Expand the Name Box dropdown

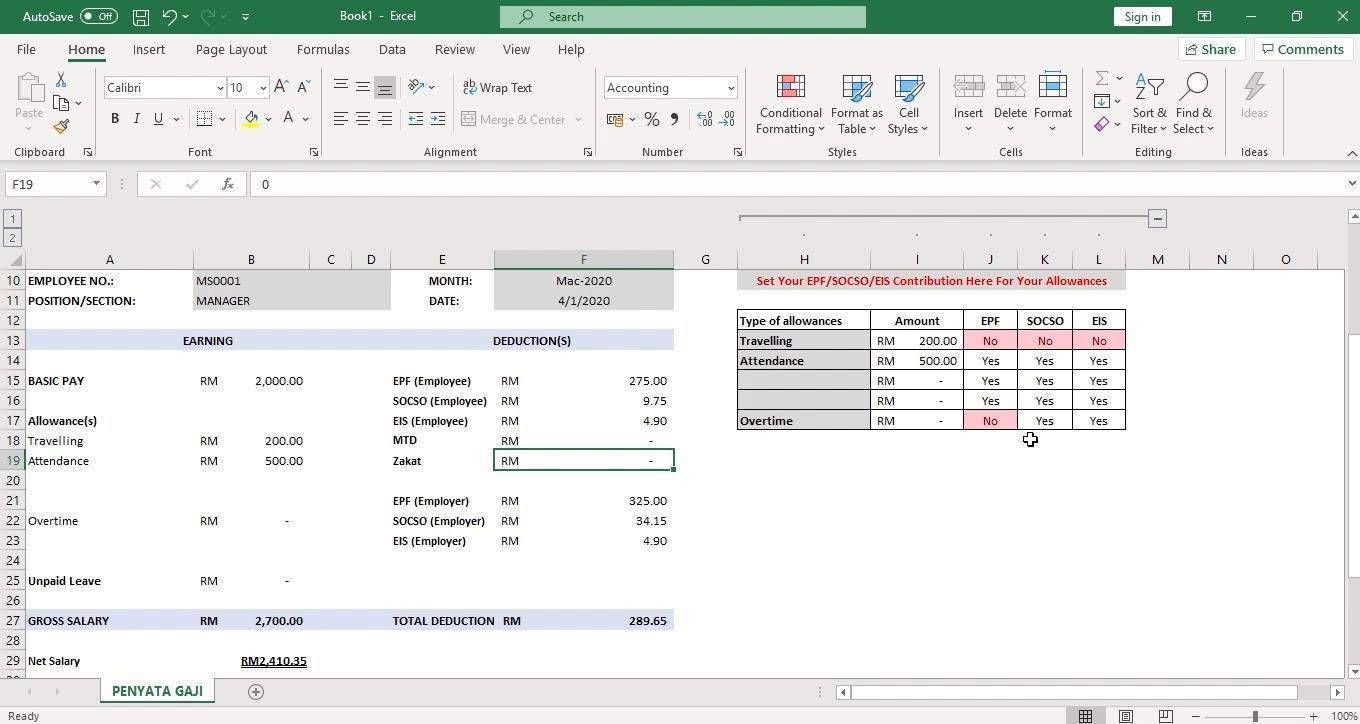[96, 184]
